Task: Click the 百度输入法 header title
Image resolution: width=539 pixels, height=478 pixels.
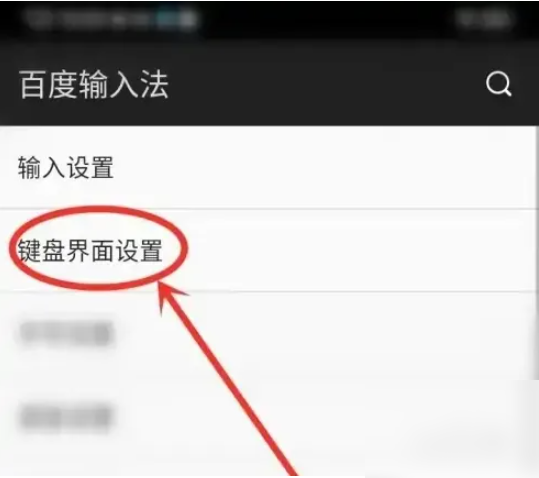Action: tap(94, 85)
